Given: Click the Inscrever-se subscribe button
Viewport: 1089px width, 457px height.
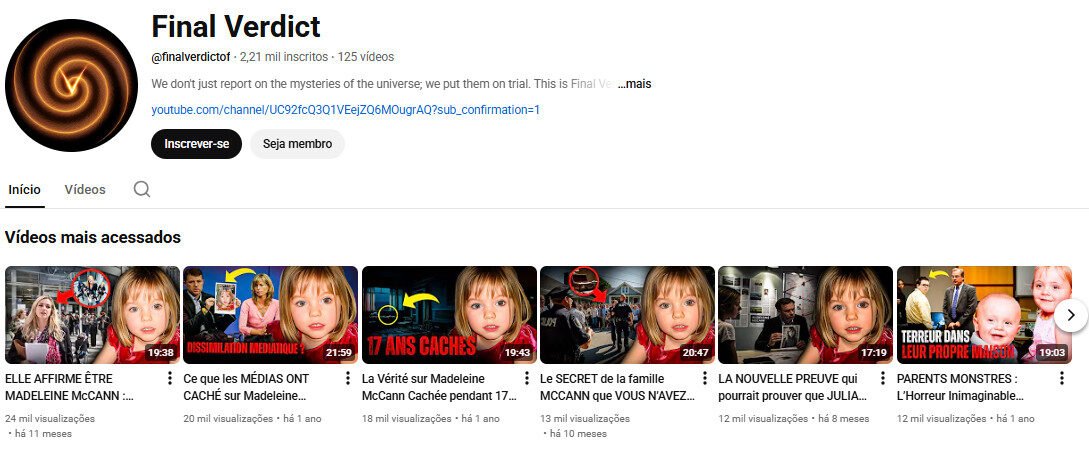Looking at the screenshot, I should (196, 144).
